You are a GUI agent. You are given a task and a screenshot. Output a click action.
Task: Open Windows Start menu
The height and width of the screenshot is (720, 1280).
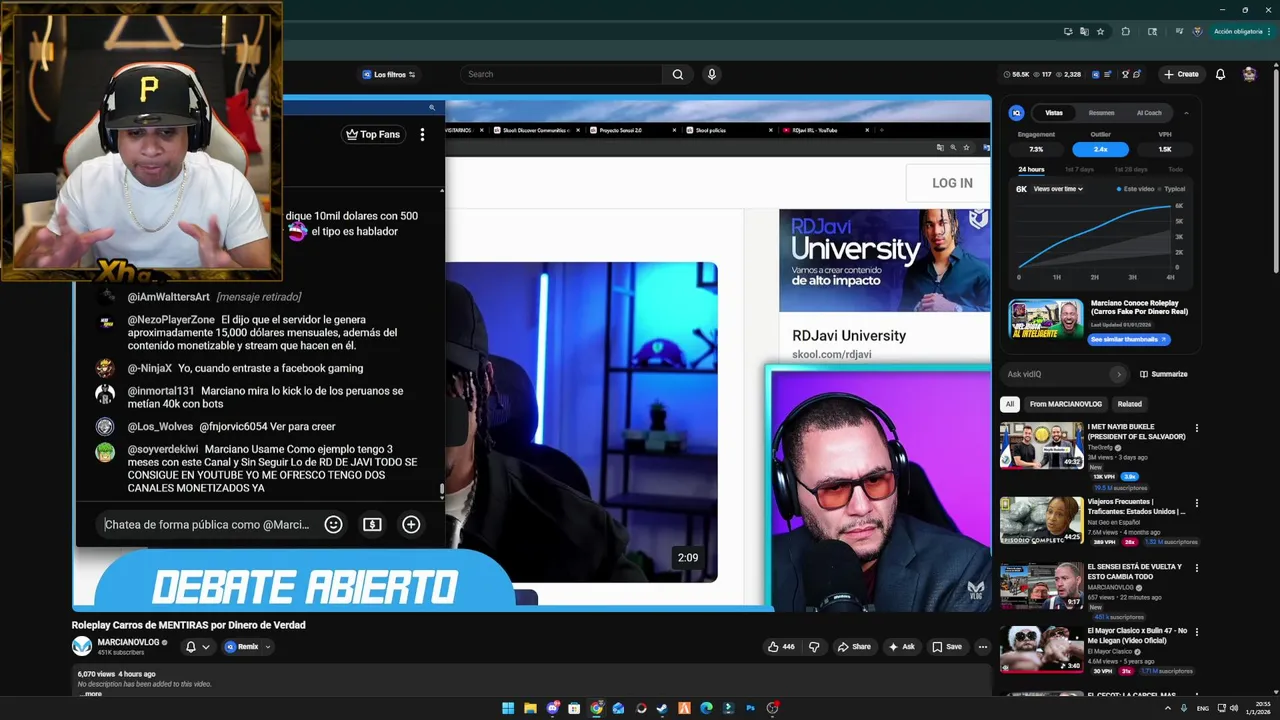pos(508,708)
